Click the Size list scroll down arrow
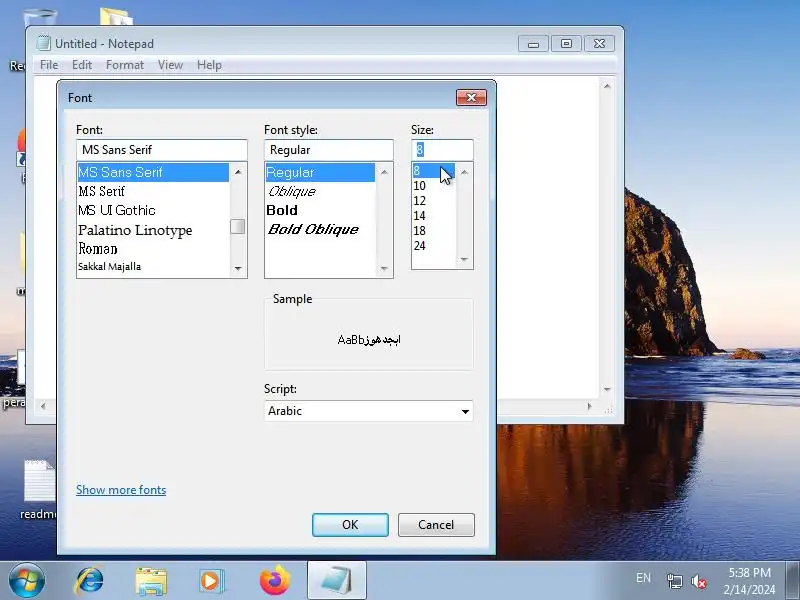This screenshot has width=800, height=600. [x=464, y=260]
